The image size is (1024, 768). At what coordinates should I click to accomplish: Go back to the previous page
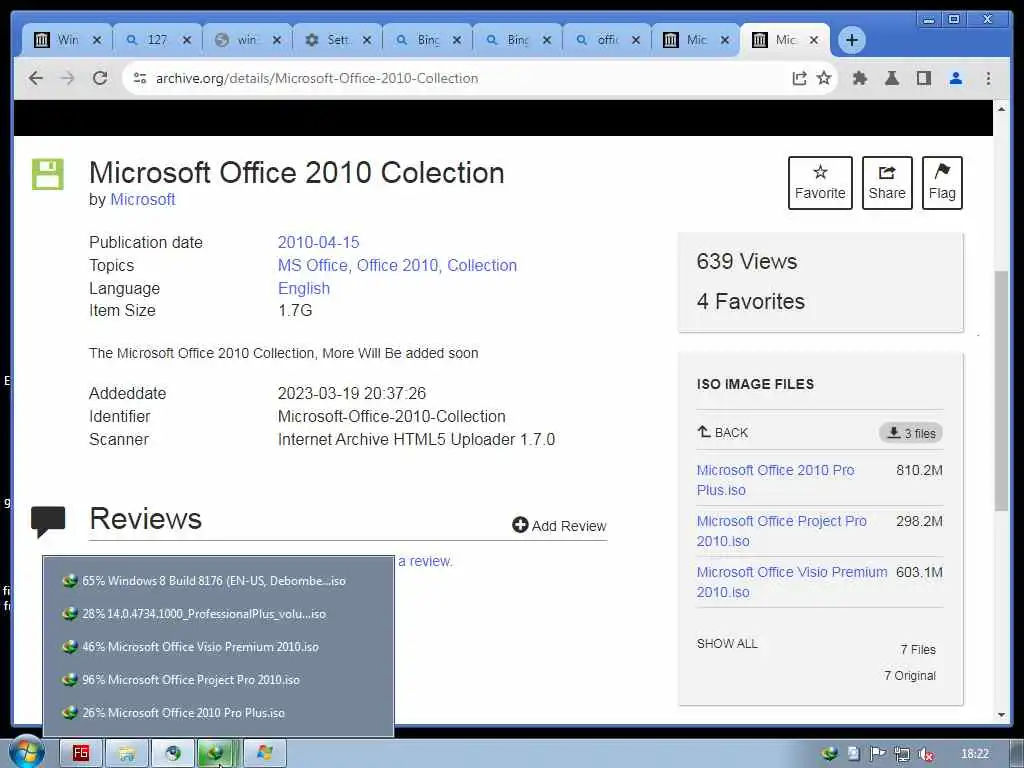36,78
